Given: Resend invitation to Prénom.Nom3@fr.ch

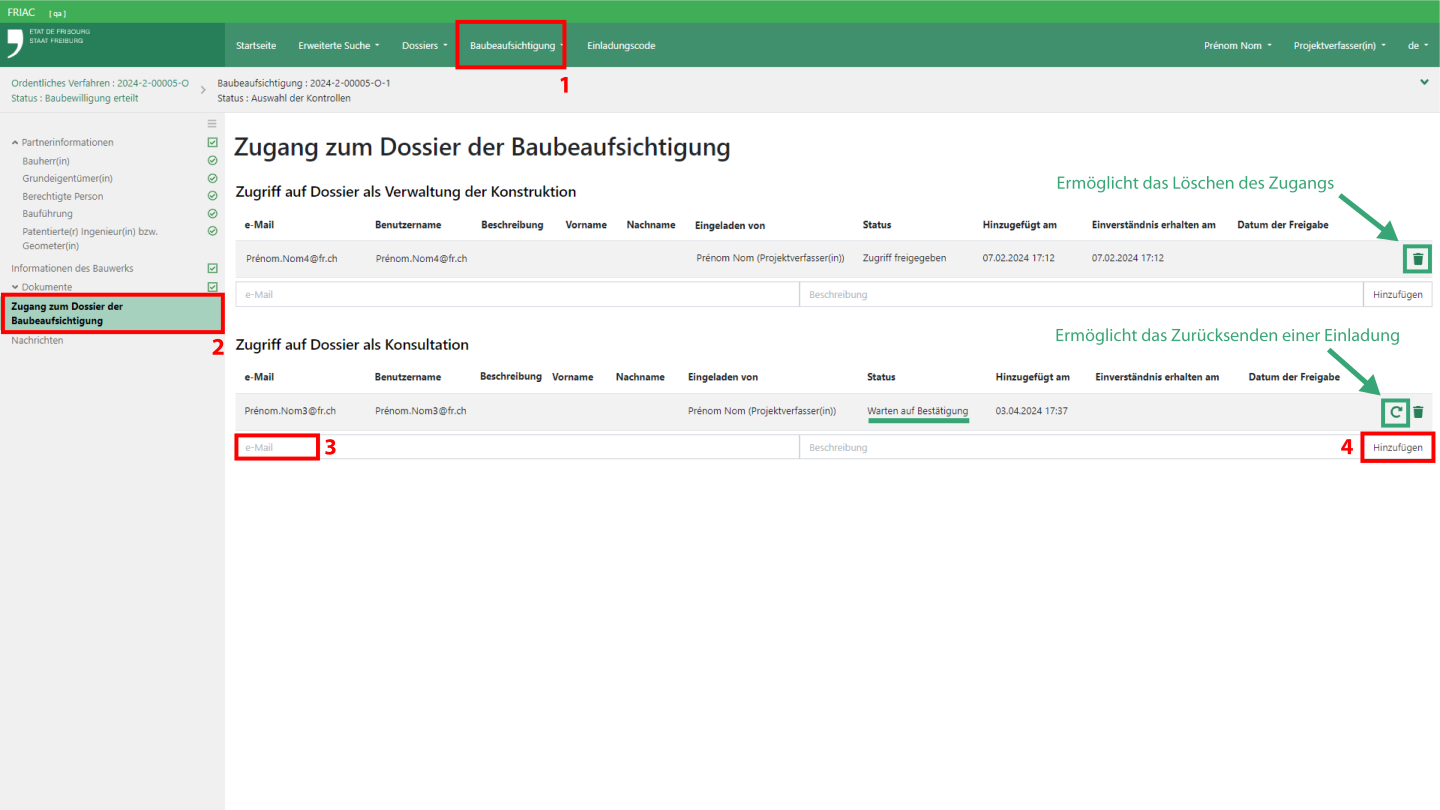Looking at the screenshot, I should pos(1396,412).
